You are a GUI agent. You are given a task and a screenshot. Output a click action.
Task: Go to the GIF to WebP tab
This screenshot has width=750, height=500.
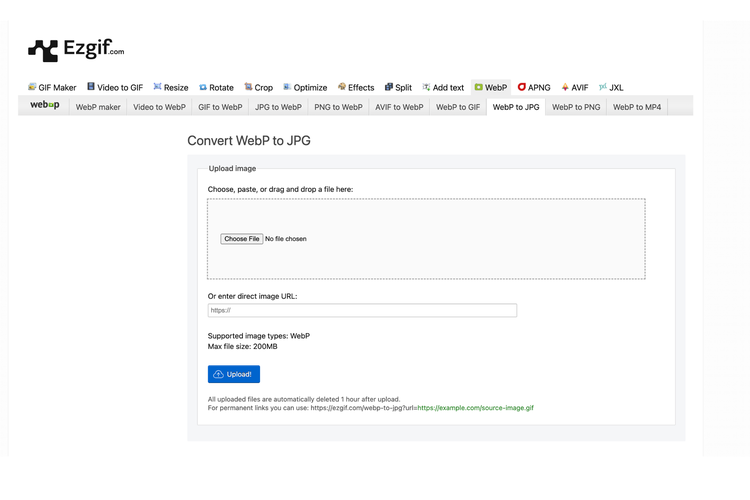coord(220,107)
